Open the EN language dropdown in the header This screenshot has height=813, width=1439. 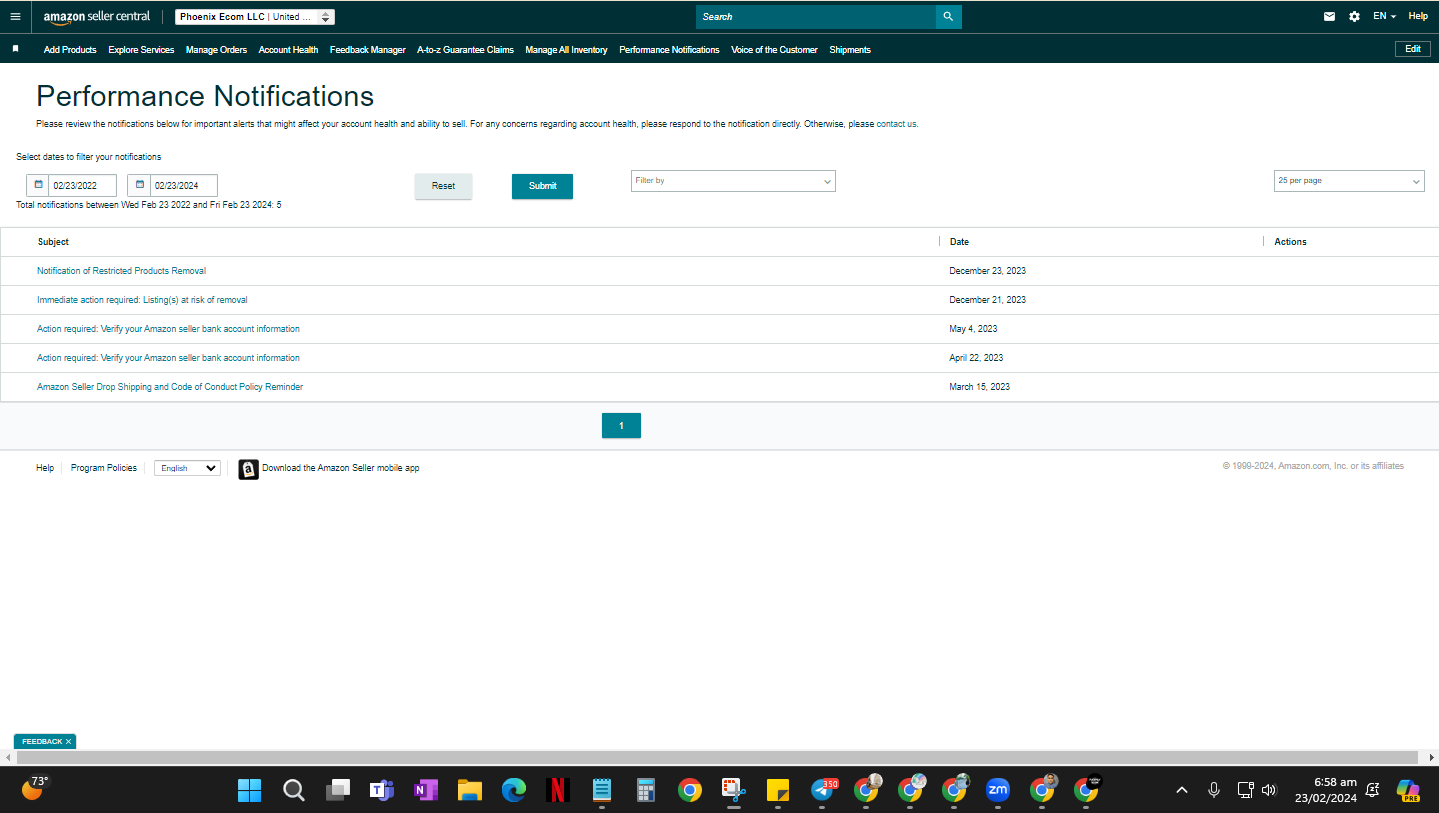point(1384,17)
